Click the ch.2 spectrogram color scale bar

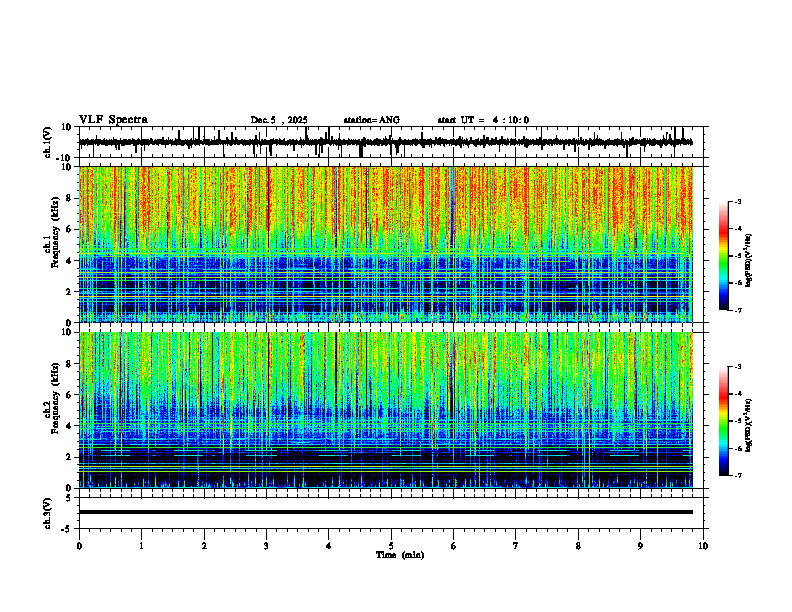pyautogui.click(x=723, y=421)
